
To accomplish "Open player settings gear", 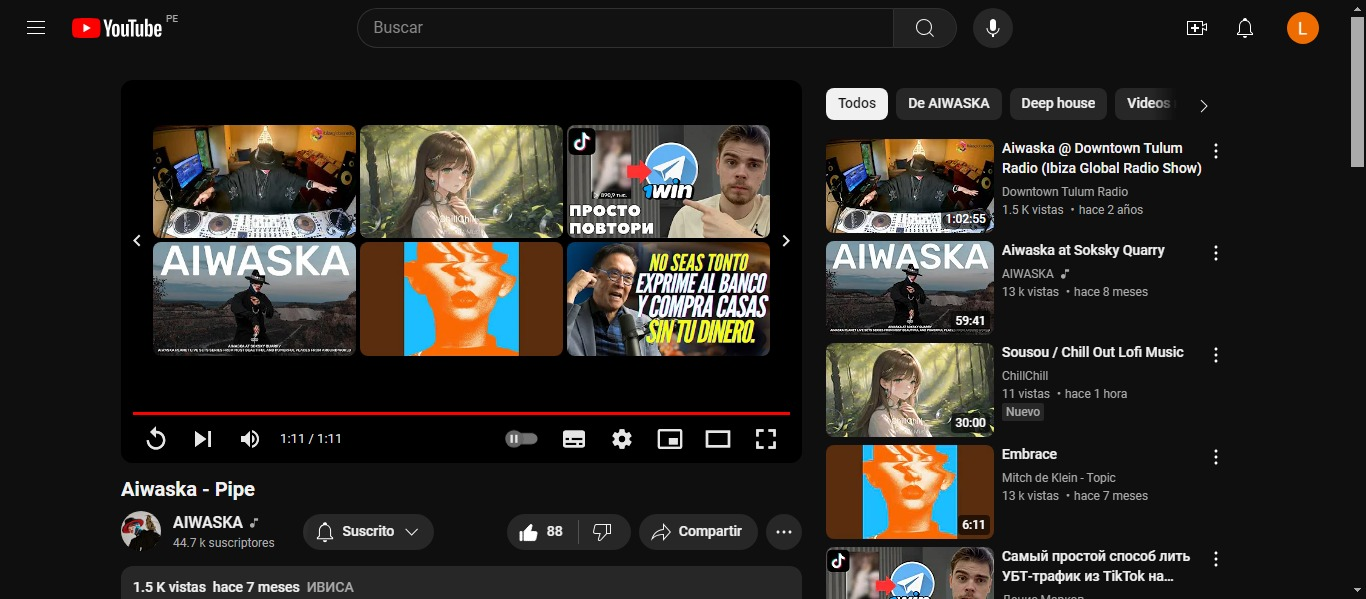I will [622, 439].
